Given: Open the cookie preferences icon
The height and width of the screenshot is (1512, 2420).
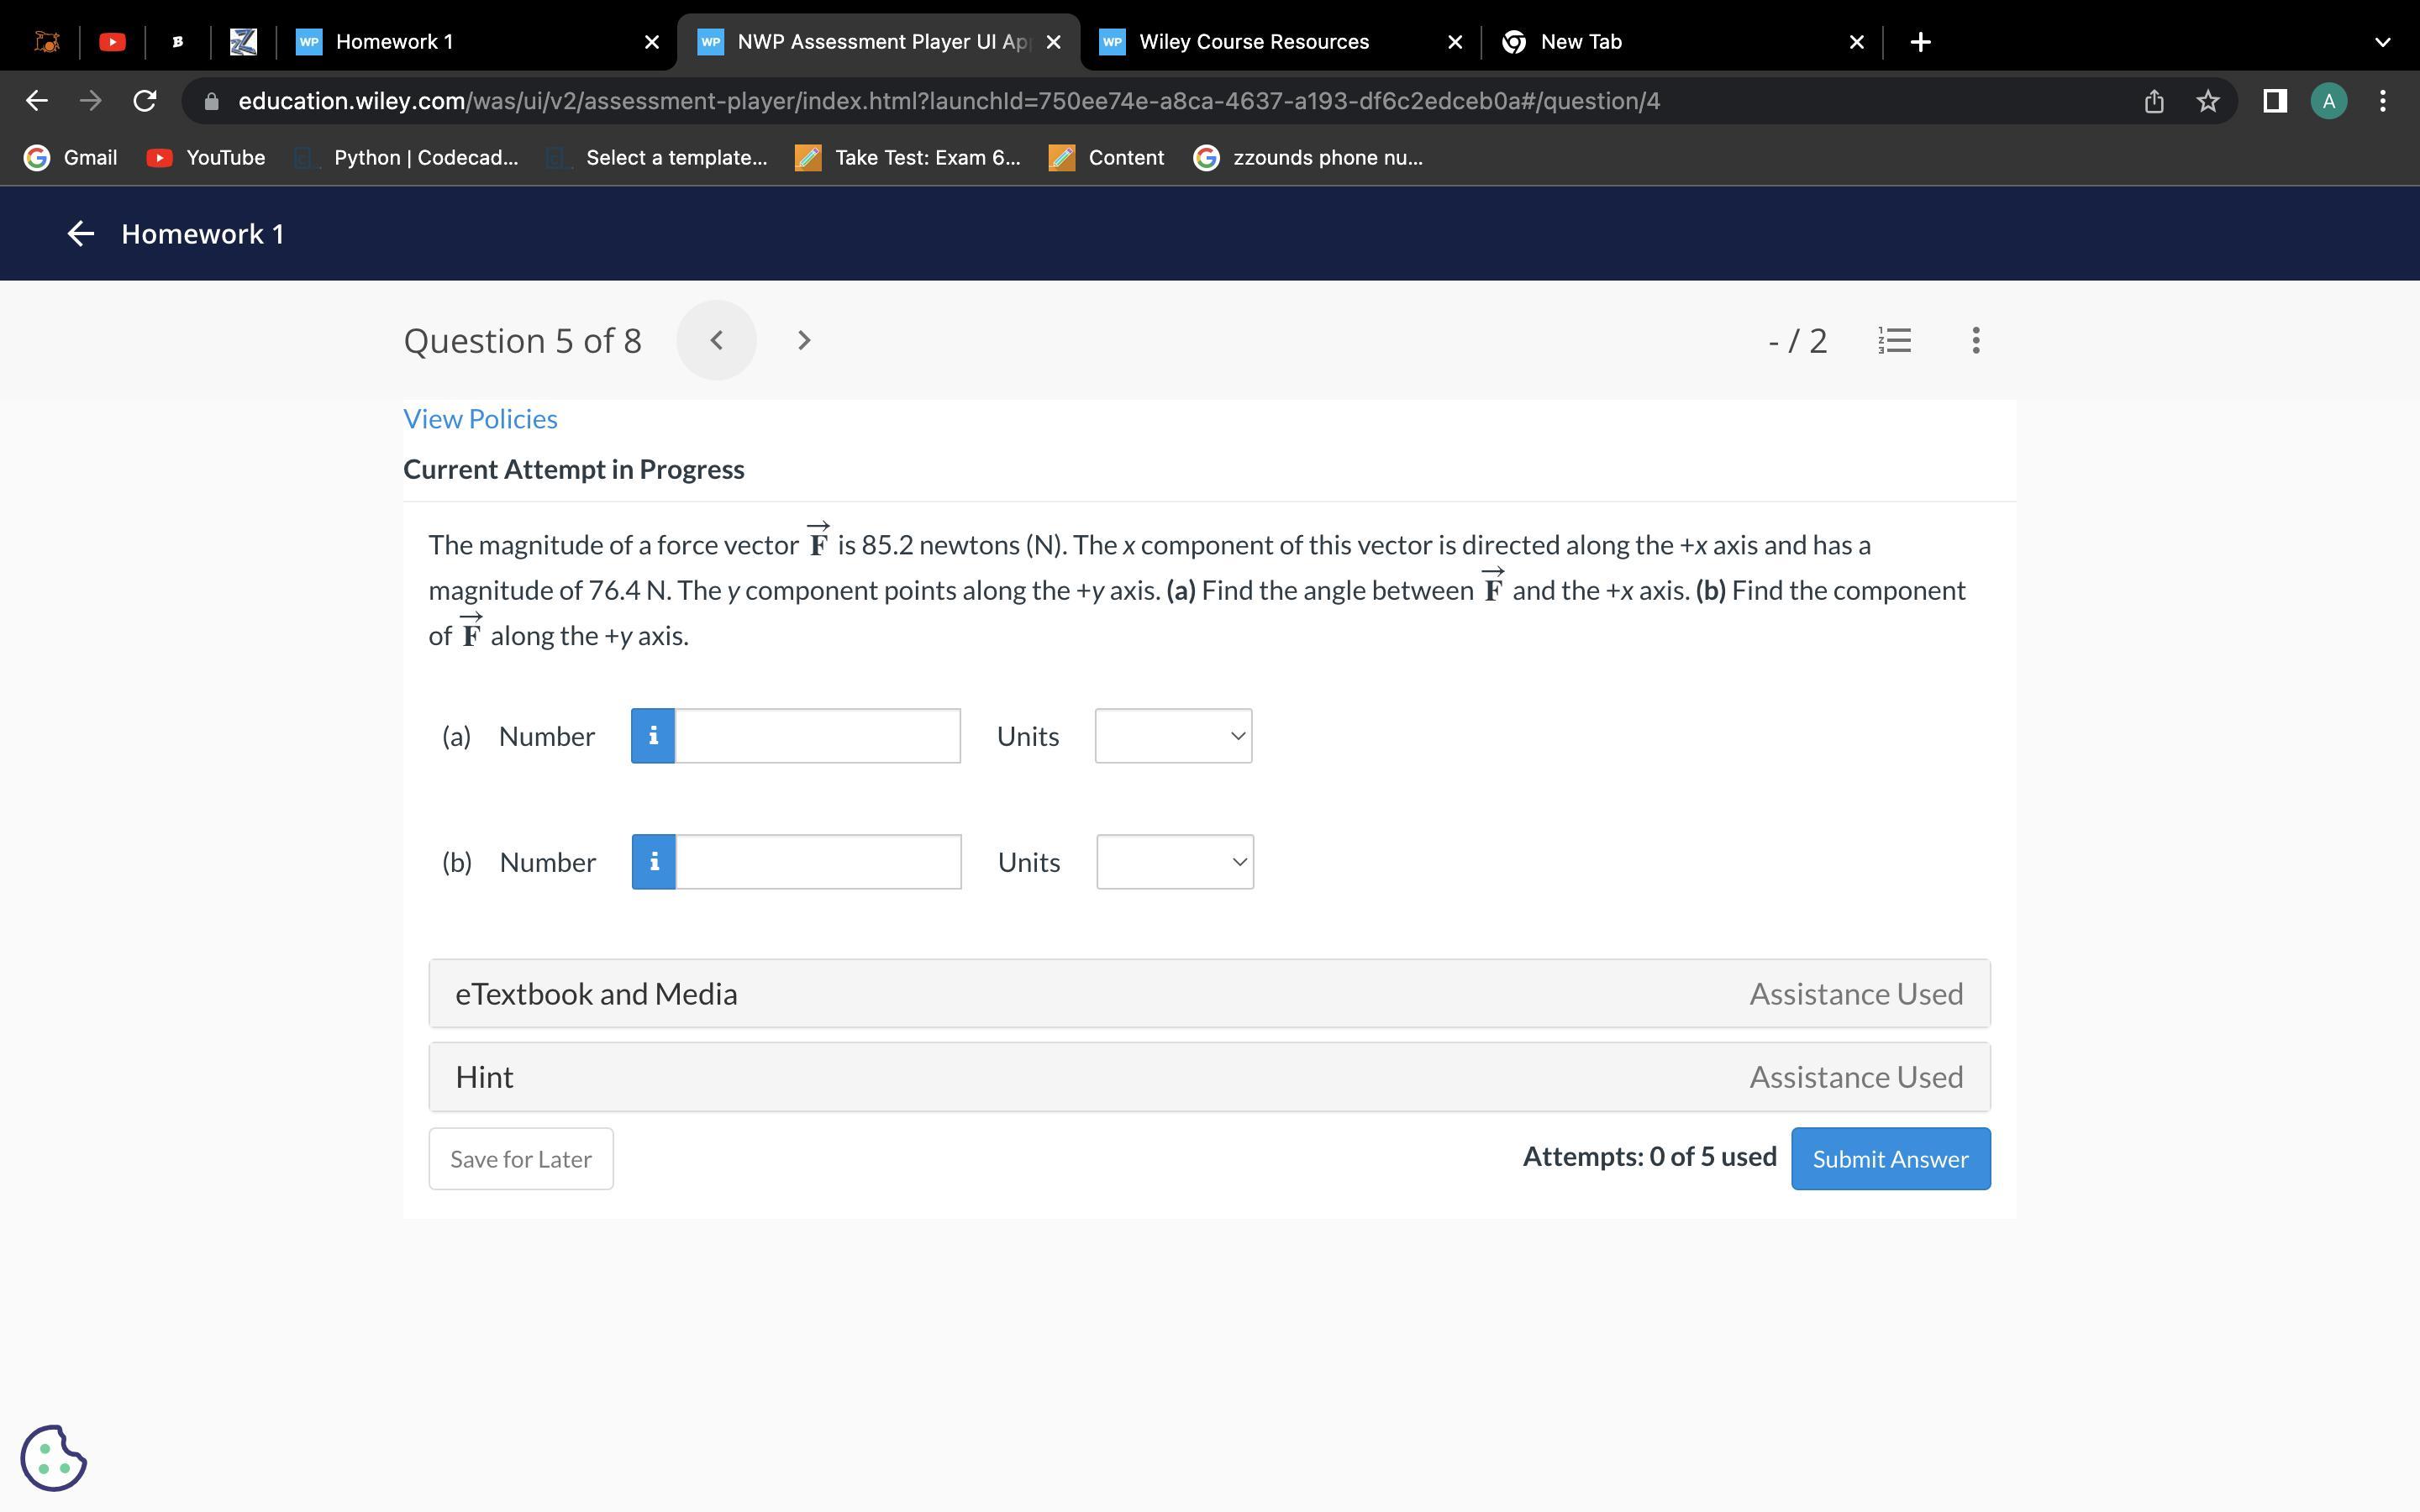Looking at the screenshot, I should click(53, 1457).
